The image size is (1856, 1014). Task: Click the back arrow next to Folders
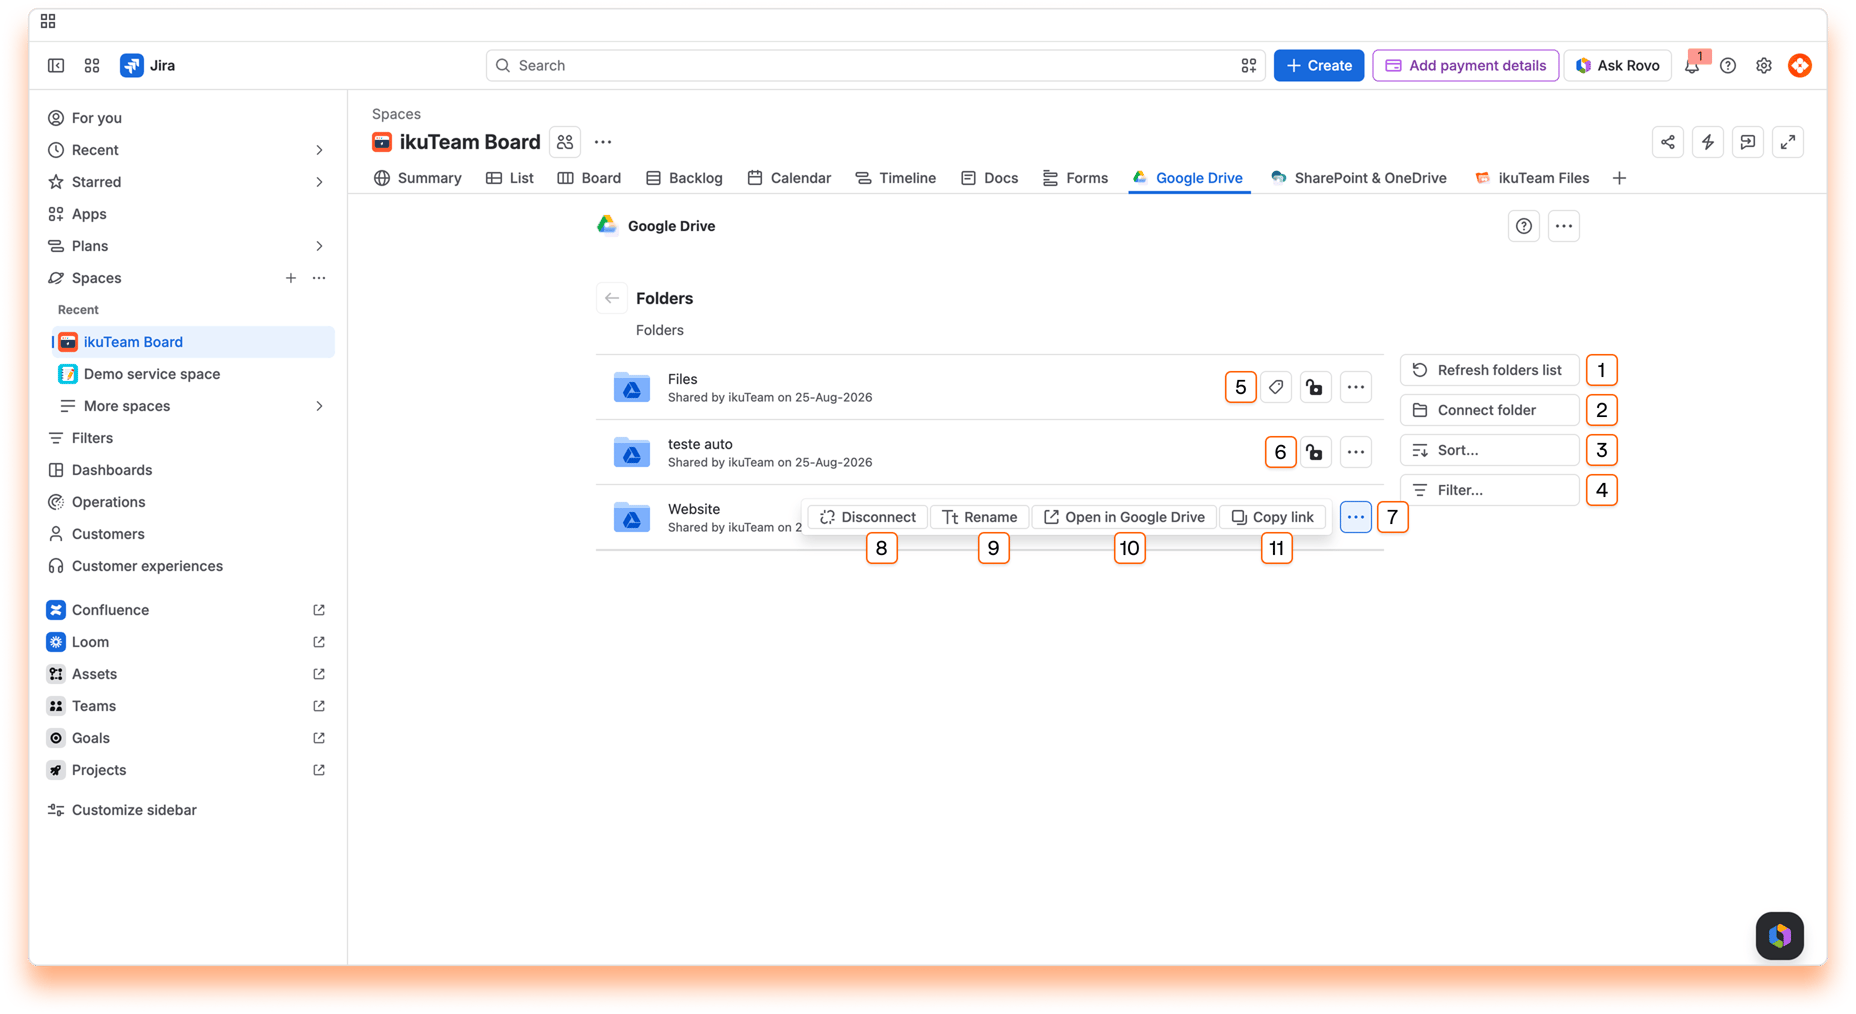pyautogui.click(x=612, y=298)
